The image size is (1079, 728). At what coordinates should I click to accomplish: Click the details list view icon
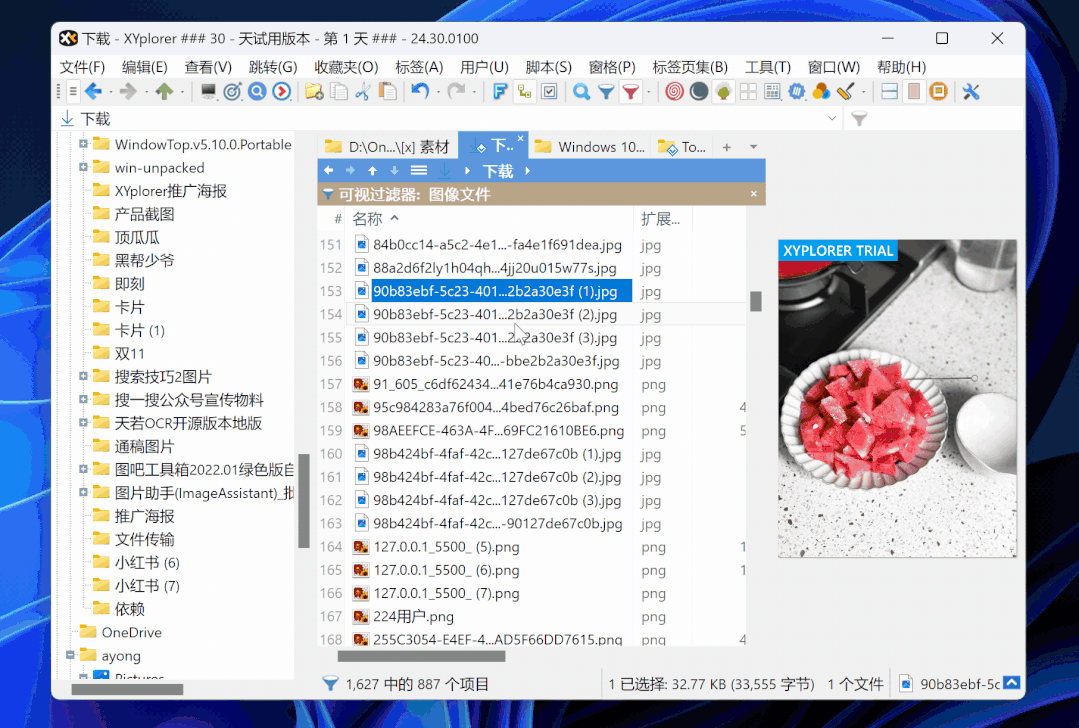pos(772,92)
